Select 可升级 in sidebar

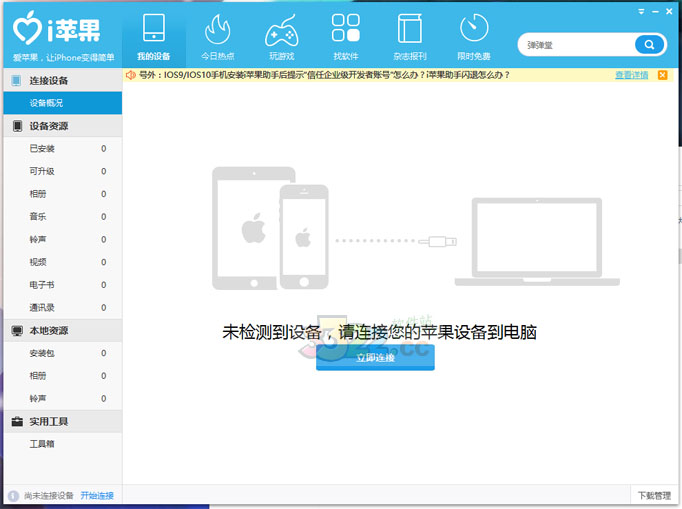63,171
